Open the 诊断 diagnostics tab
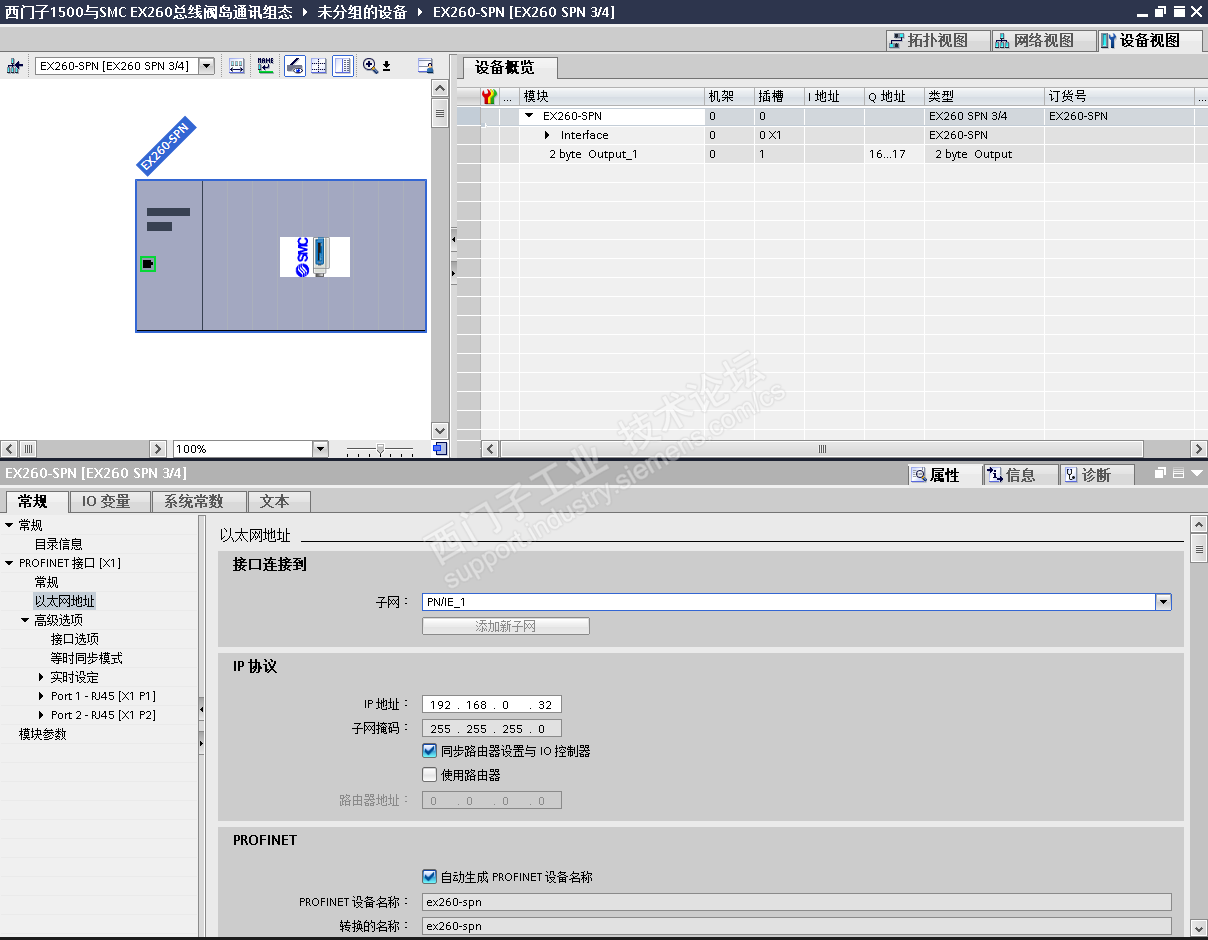The width and height of the screenshot is (1208, 940). point(1096,475)
